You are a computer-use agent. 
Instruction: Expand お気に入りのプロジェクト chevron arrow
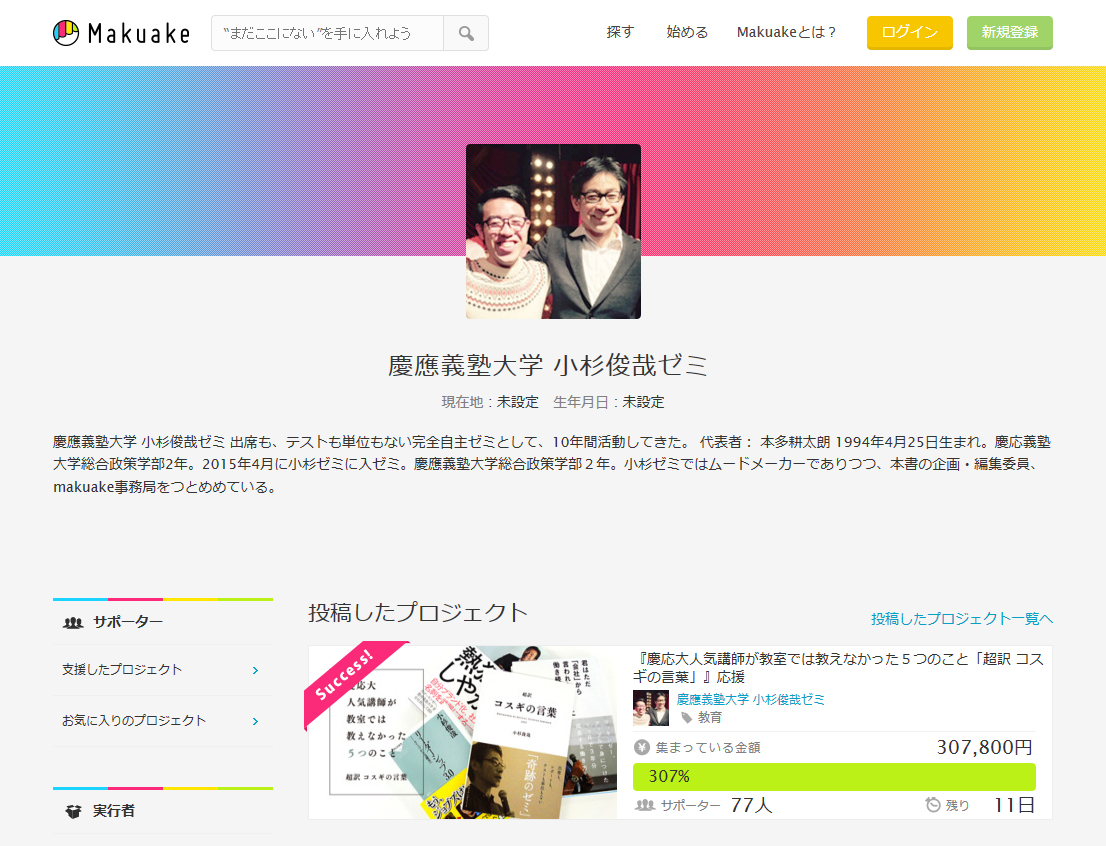click(x=255, y=721)
